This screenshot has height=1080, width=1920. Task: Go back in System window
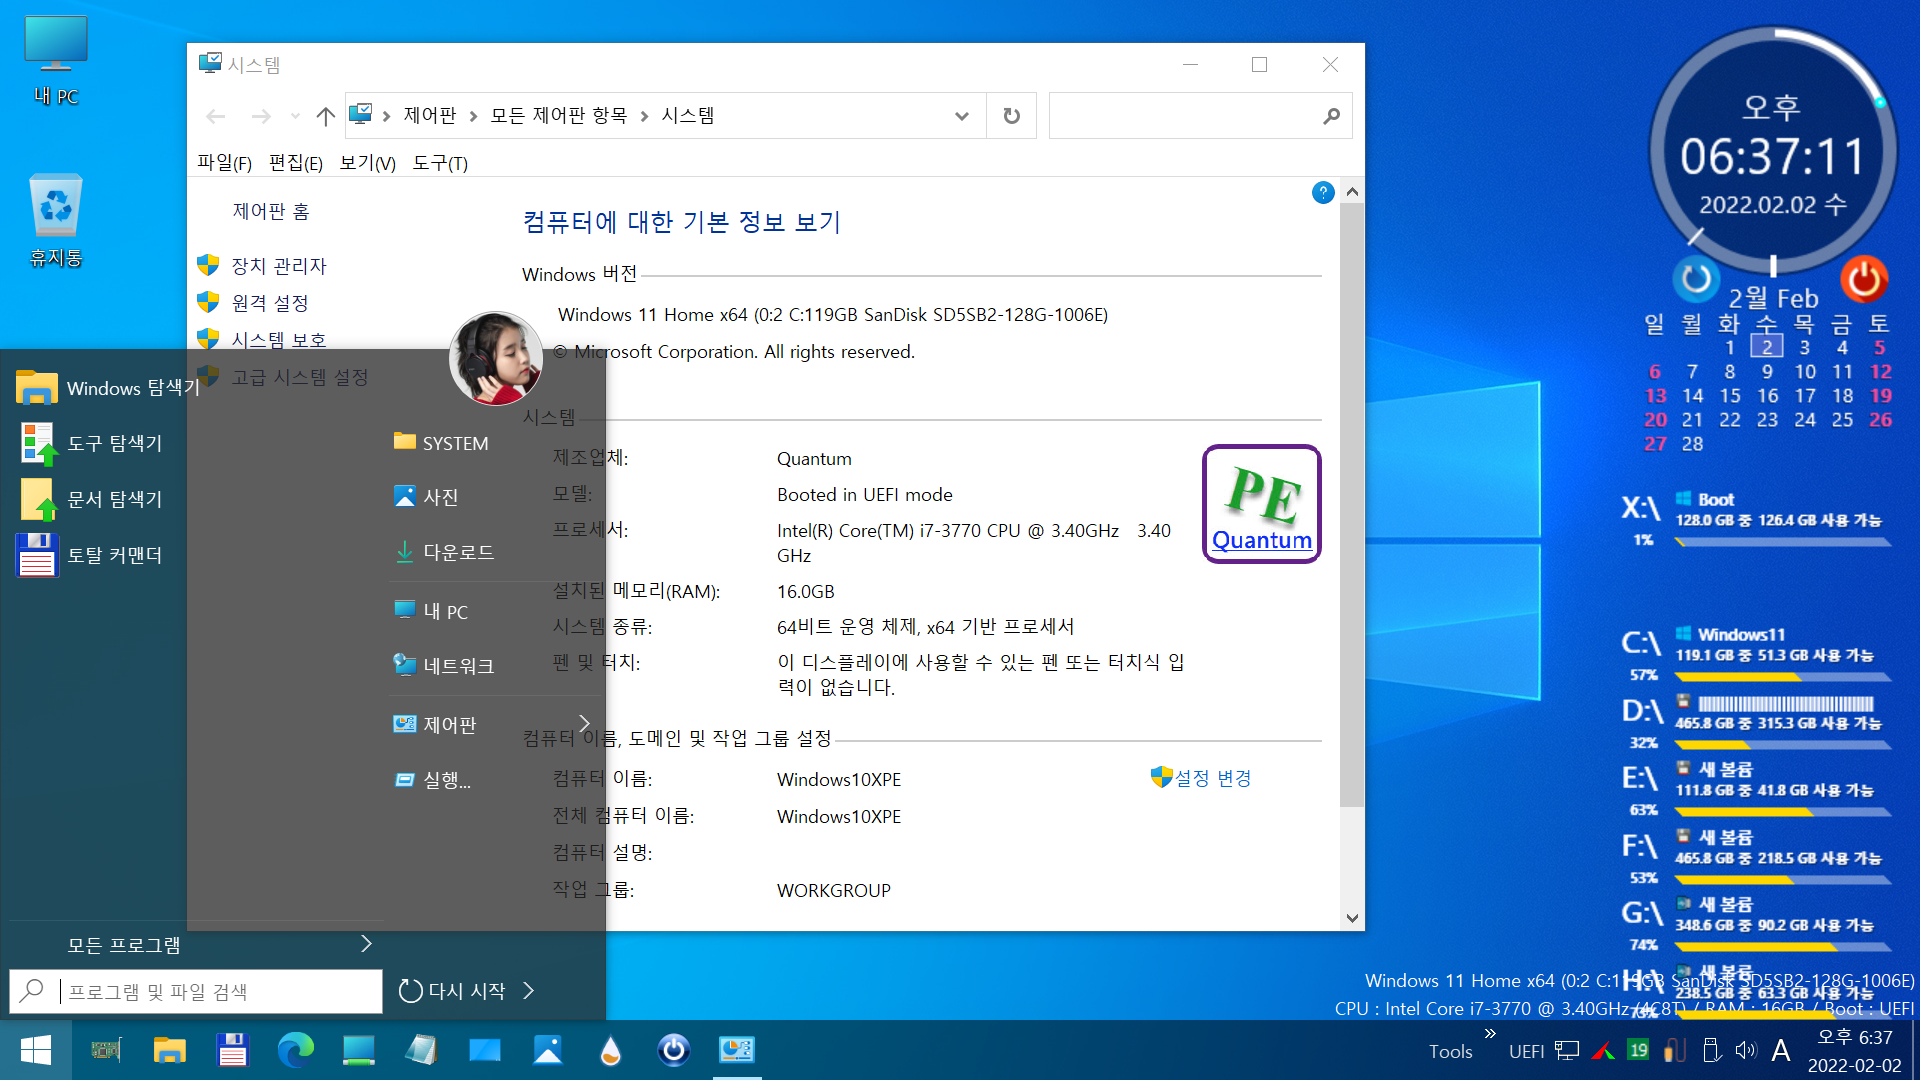216,116
